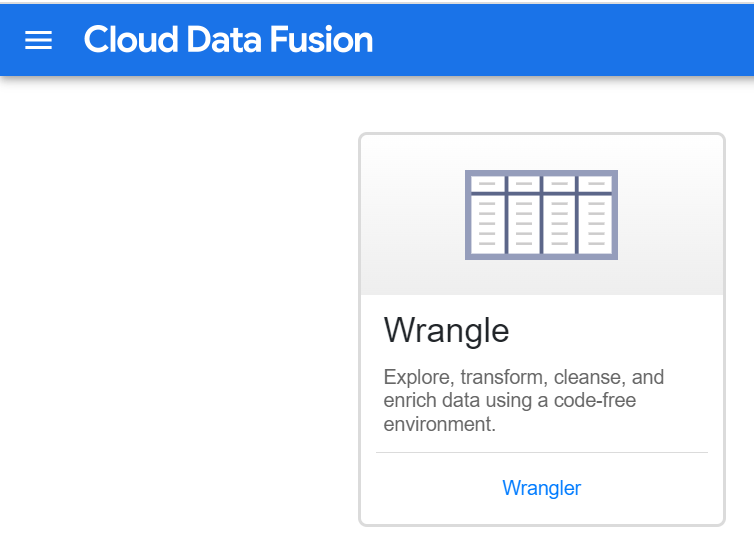
Task: Click the word "Cloud" in the header
Action: coord(125,40)
